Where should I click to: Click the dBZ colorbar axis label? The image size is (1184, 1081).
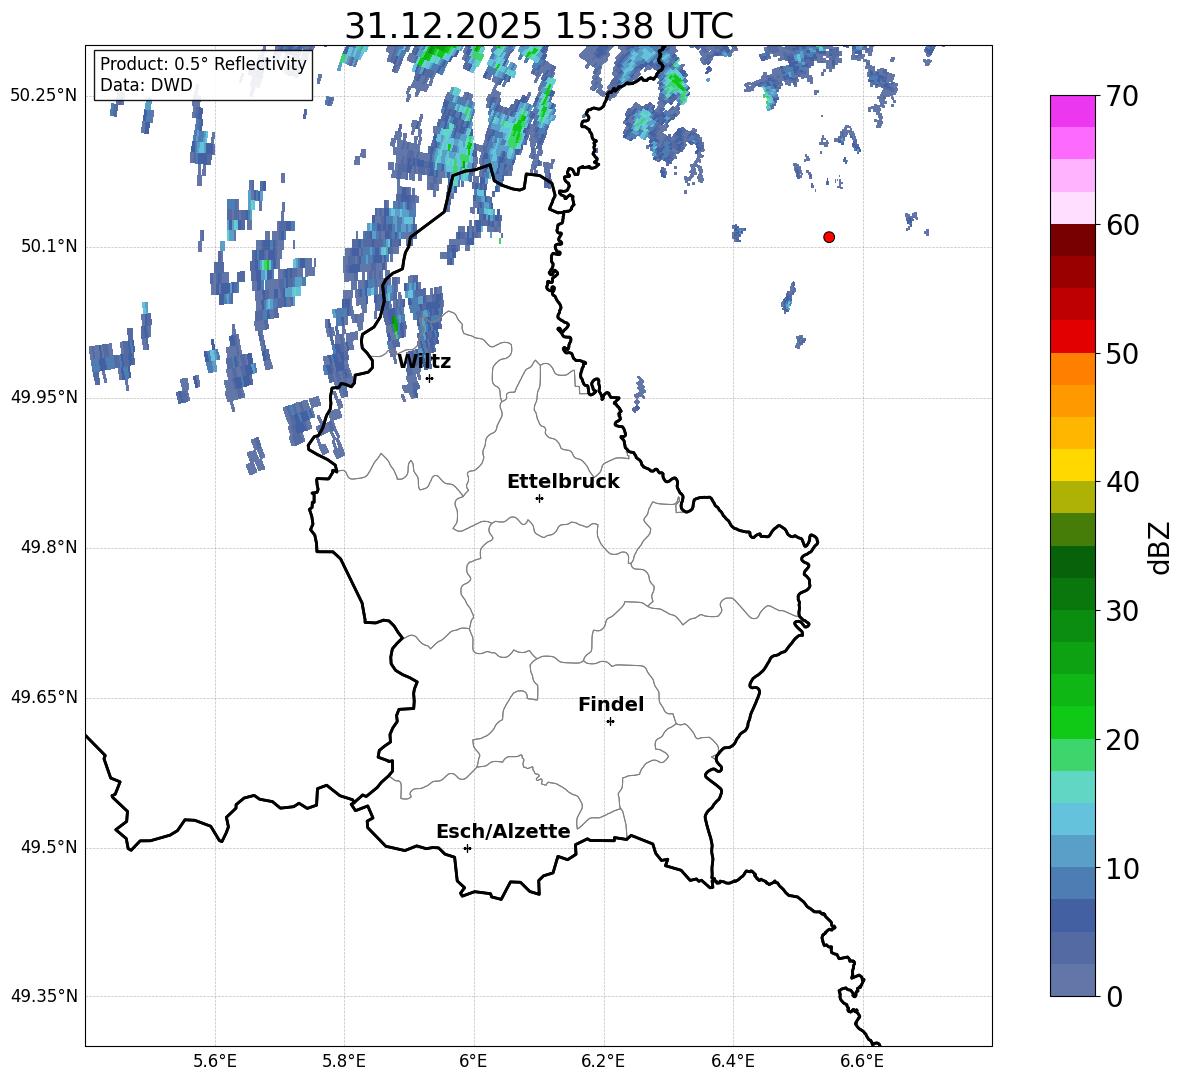(1160, 547)
